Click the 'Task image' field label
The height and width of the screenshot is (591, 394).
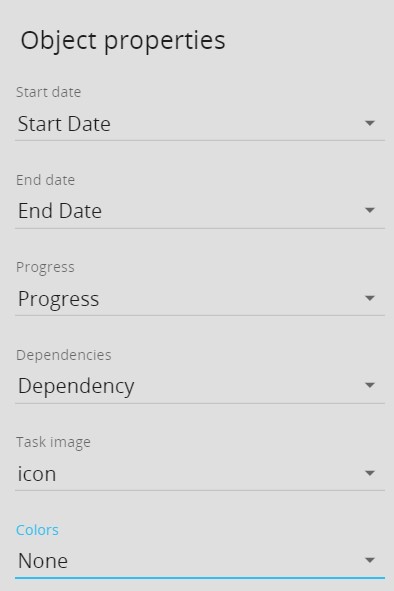pyautogui.click(x=53, y=442)
